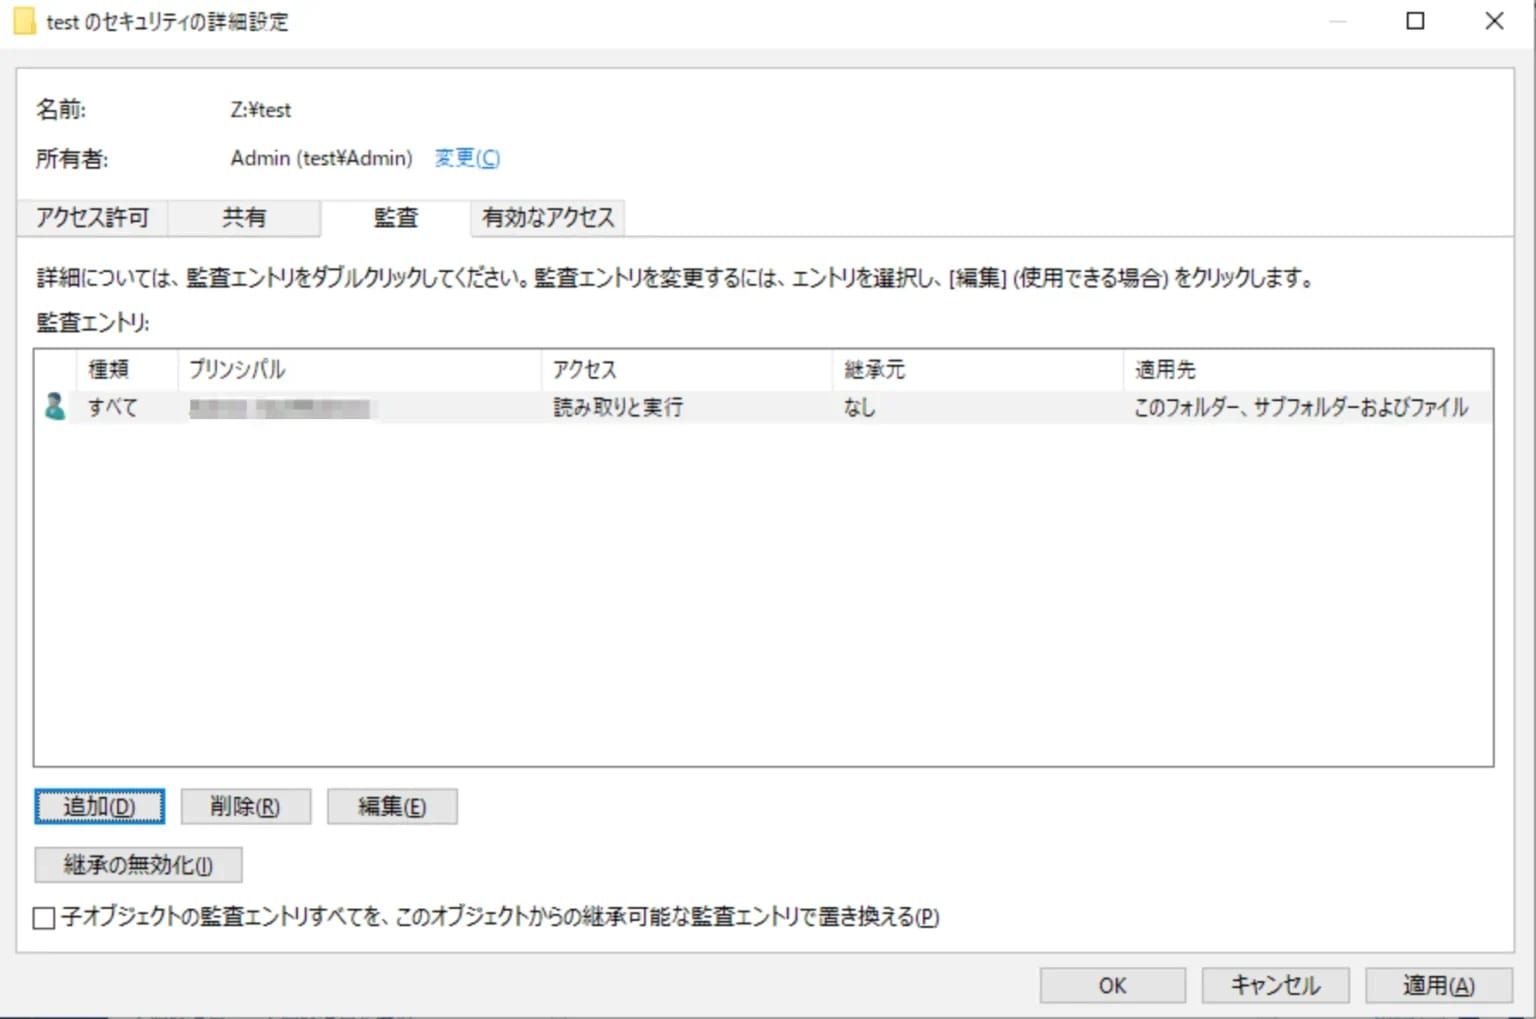
Task: Enable the 子オブジェクトの監査エントリ replacement checkbox
Action: (x=43, y=917)
